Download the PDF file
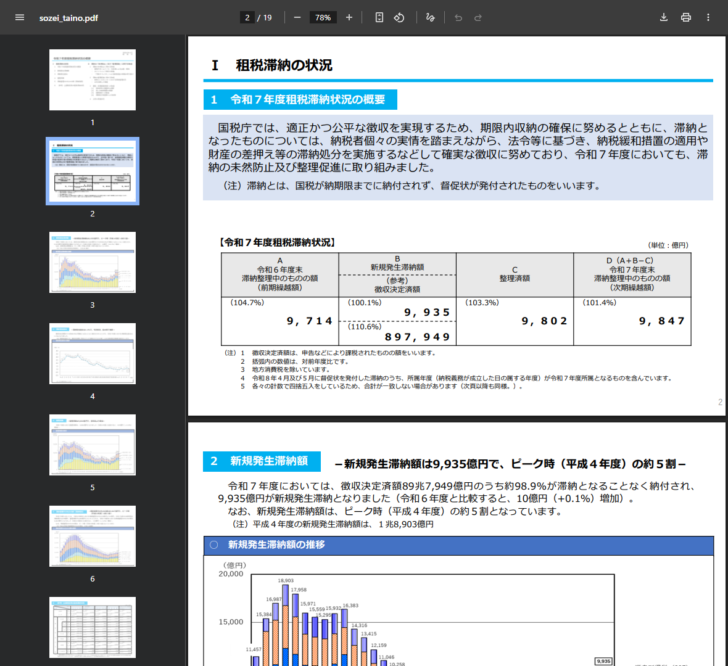The height and width of the screenshot is (666, 728). point(663,18)
